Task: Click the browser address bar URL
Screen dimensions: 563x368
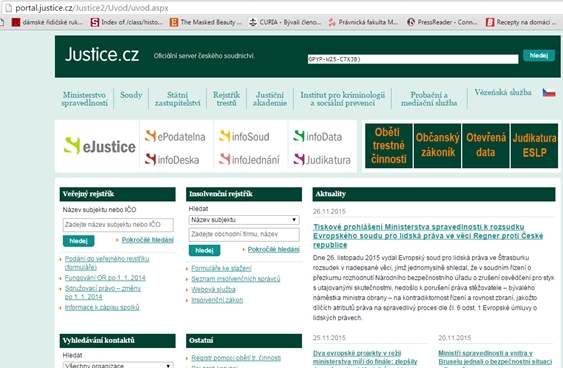Action: pyautogui.click(x=92, y=8)
